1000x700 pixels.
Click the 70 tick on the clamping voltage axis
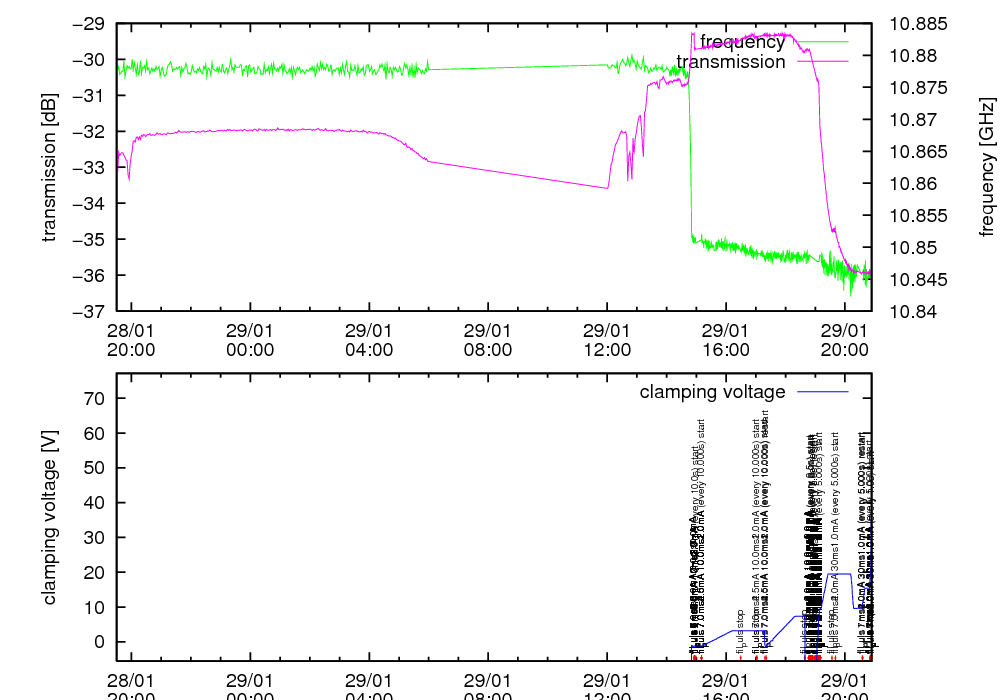(x=96, y=398)
